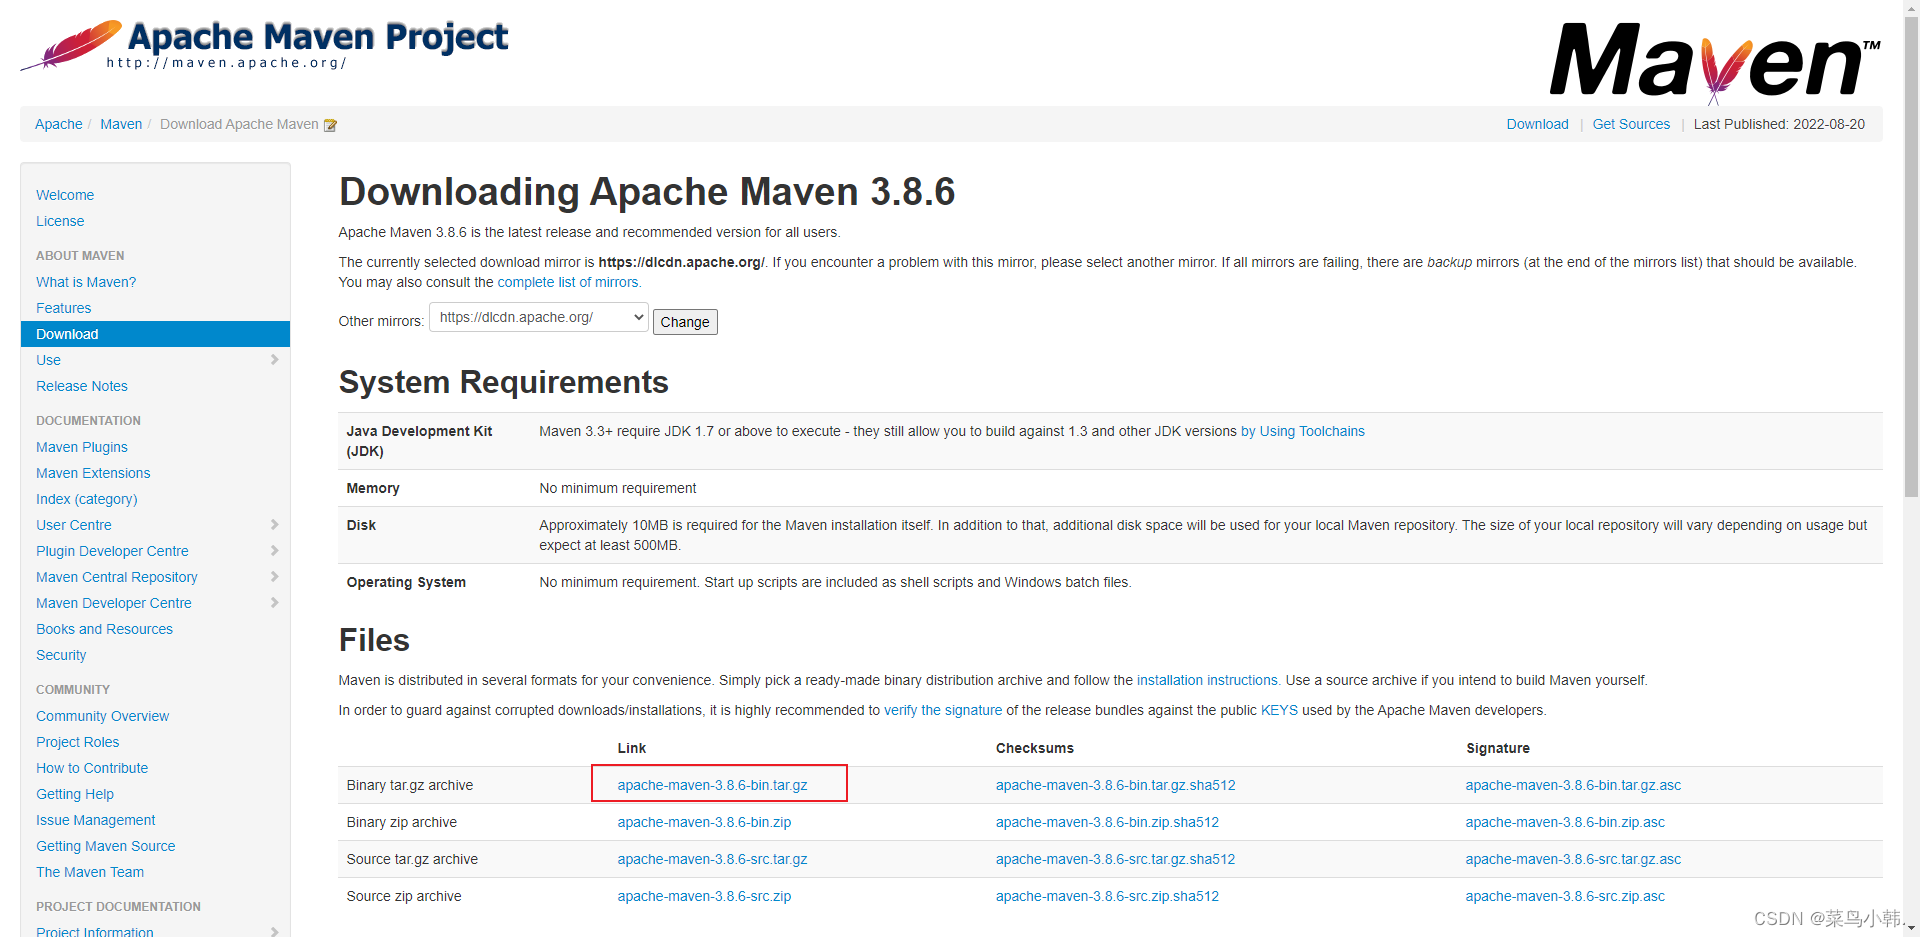This screenshot has width=1920, height=937.
Task: Open the Welcome sidebar item
Action: (x=65, y=195)
